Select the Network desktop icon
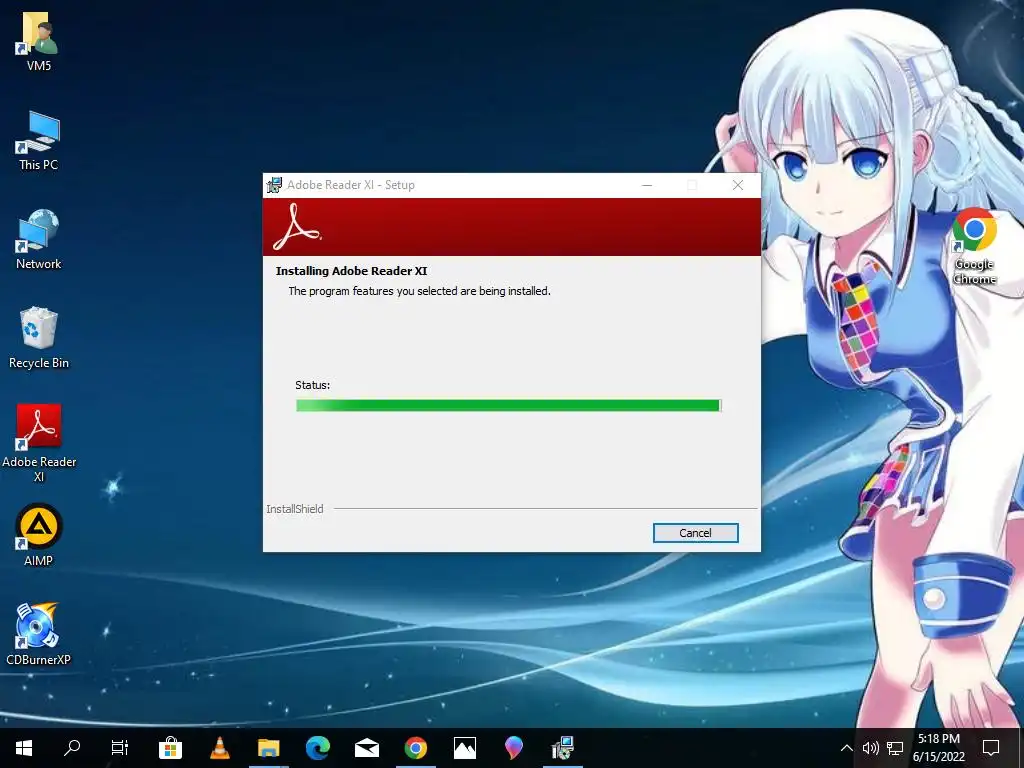 point(39,239)
